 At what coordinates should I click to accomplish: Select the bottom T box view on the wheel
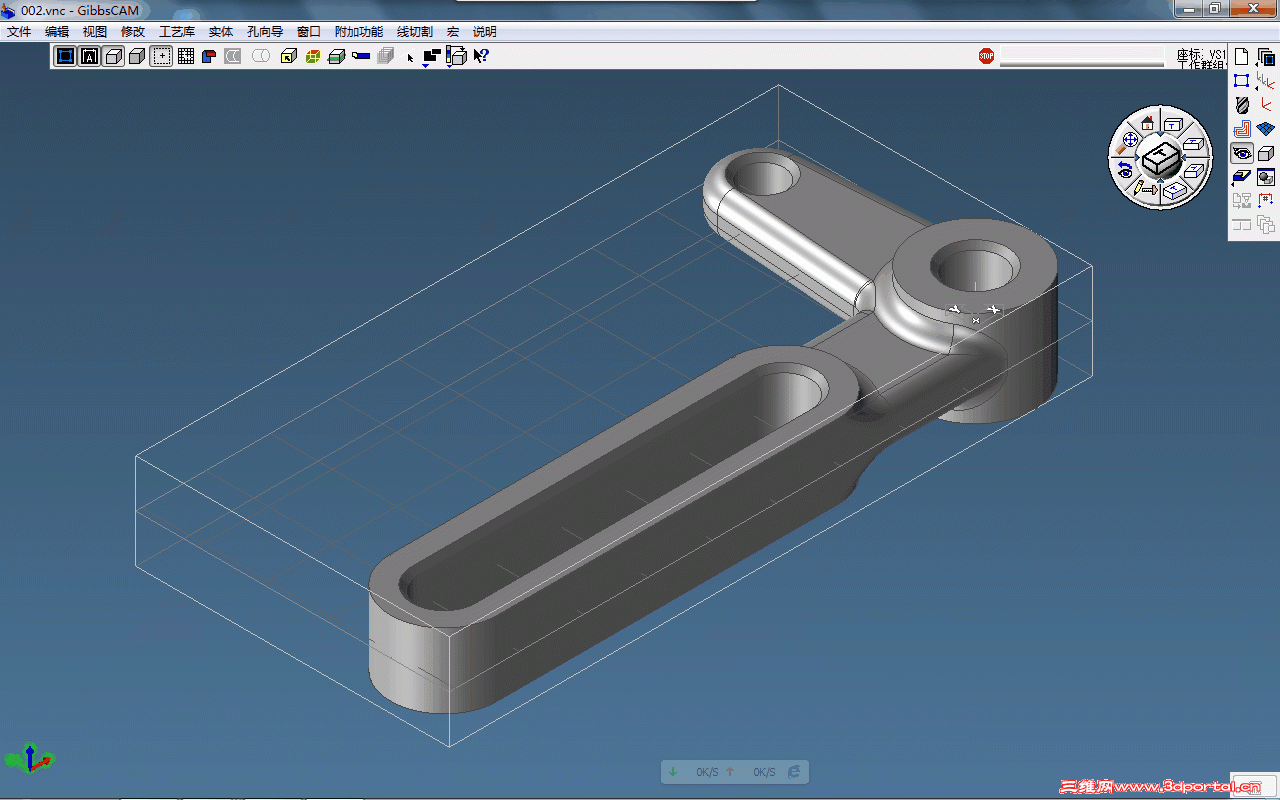pyautogui.click(x=1175, y=189)
